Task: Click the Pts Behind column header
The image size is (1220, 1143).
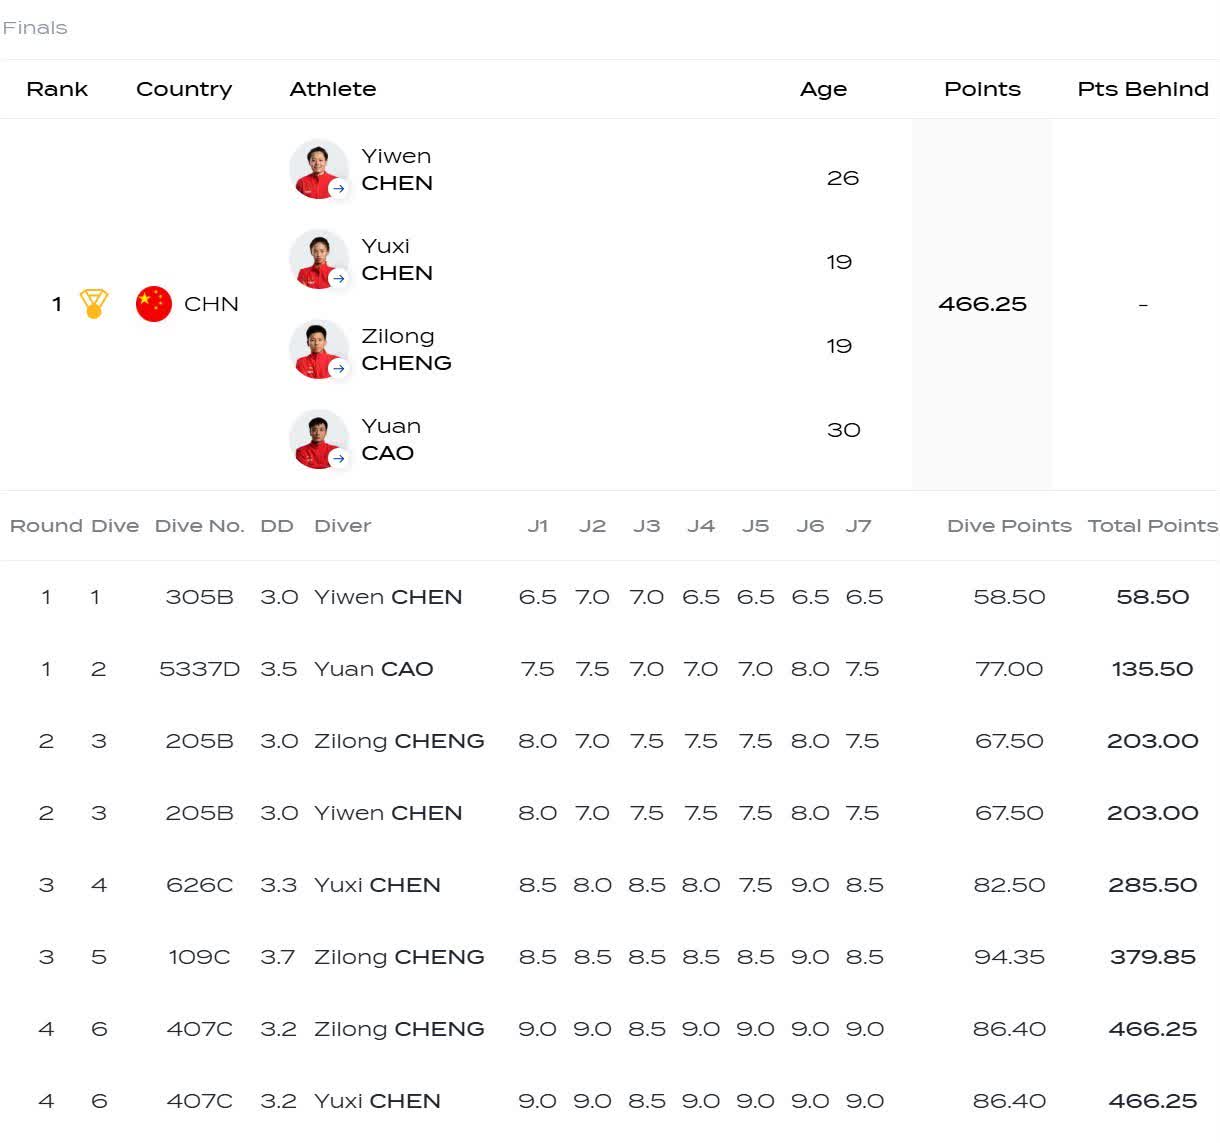Action: click(x=1143, y=89)
